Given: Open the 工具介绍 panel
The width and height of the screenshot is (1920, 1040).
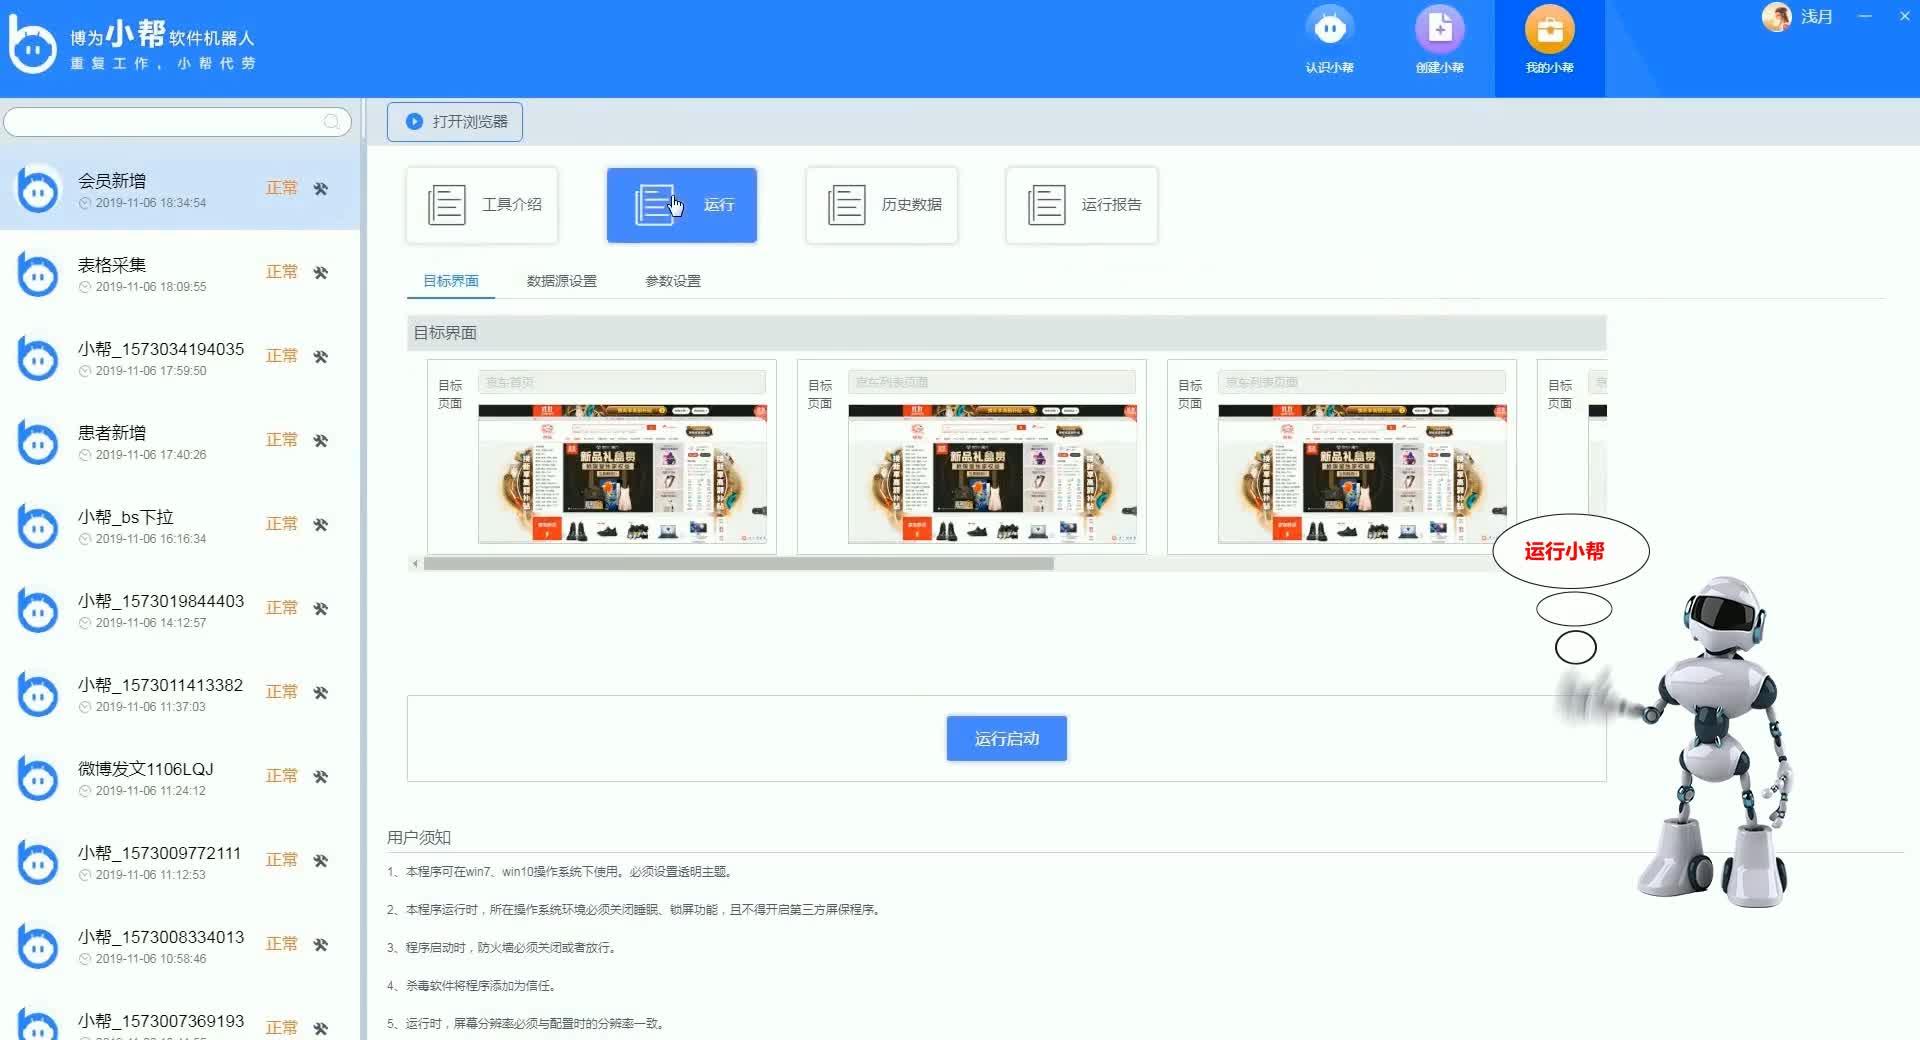Looking at the screenshot, I should click(x=482, y=205).
